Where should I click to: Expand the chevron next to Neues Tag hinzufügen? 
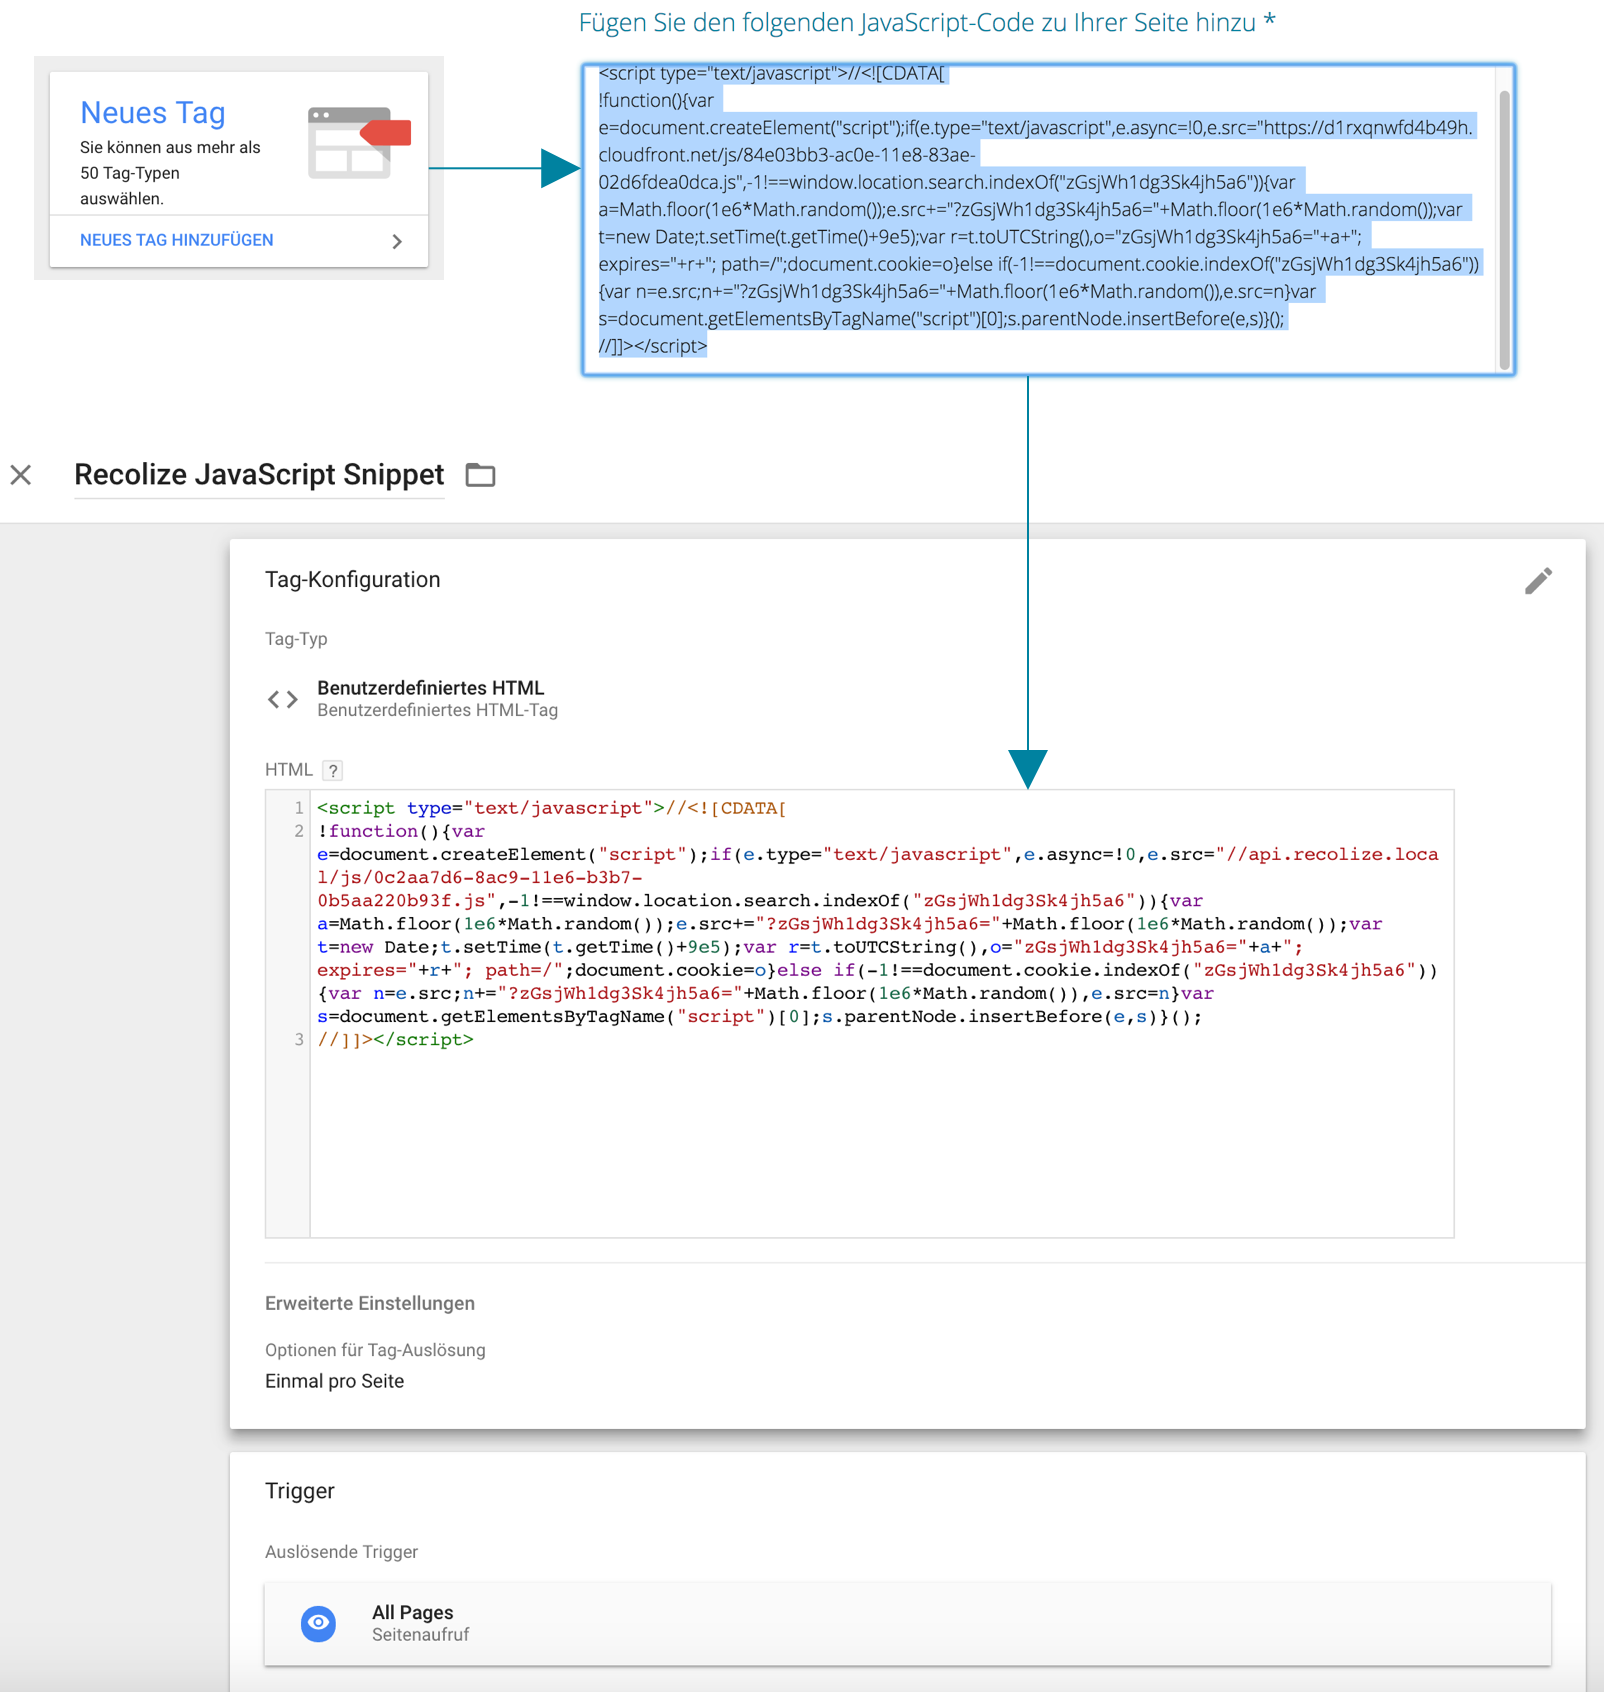(x=397, y=241)
